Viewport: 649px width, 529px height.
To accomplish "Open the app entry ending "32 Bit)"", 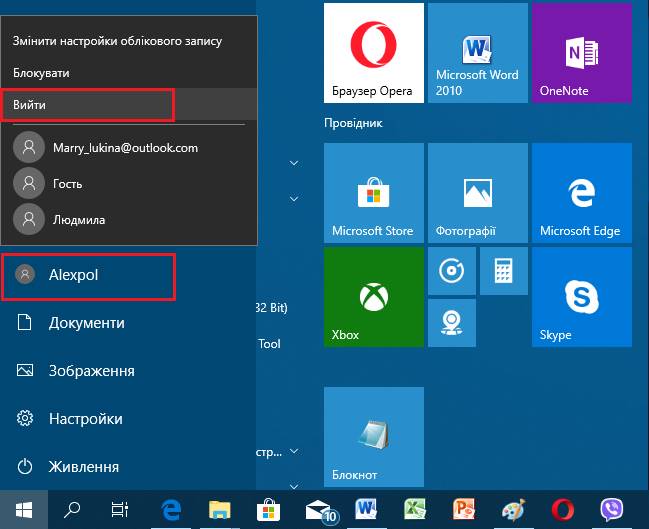I will pyautogui.click(x=272, y=308).
